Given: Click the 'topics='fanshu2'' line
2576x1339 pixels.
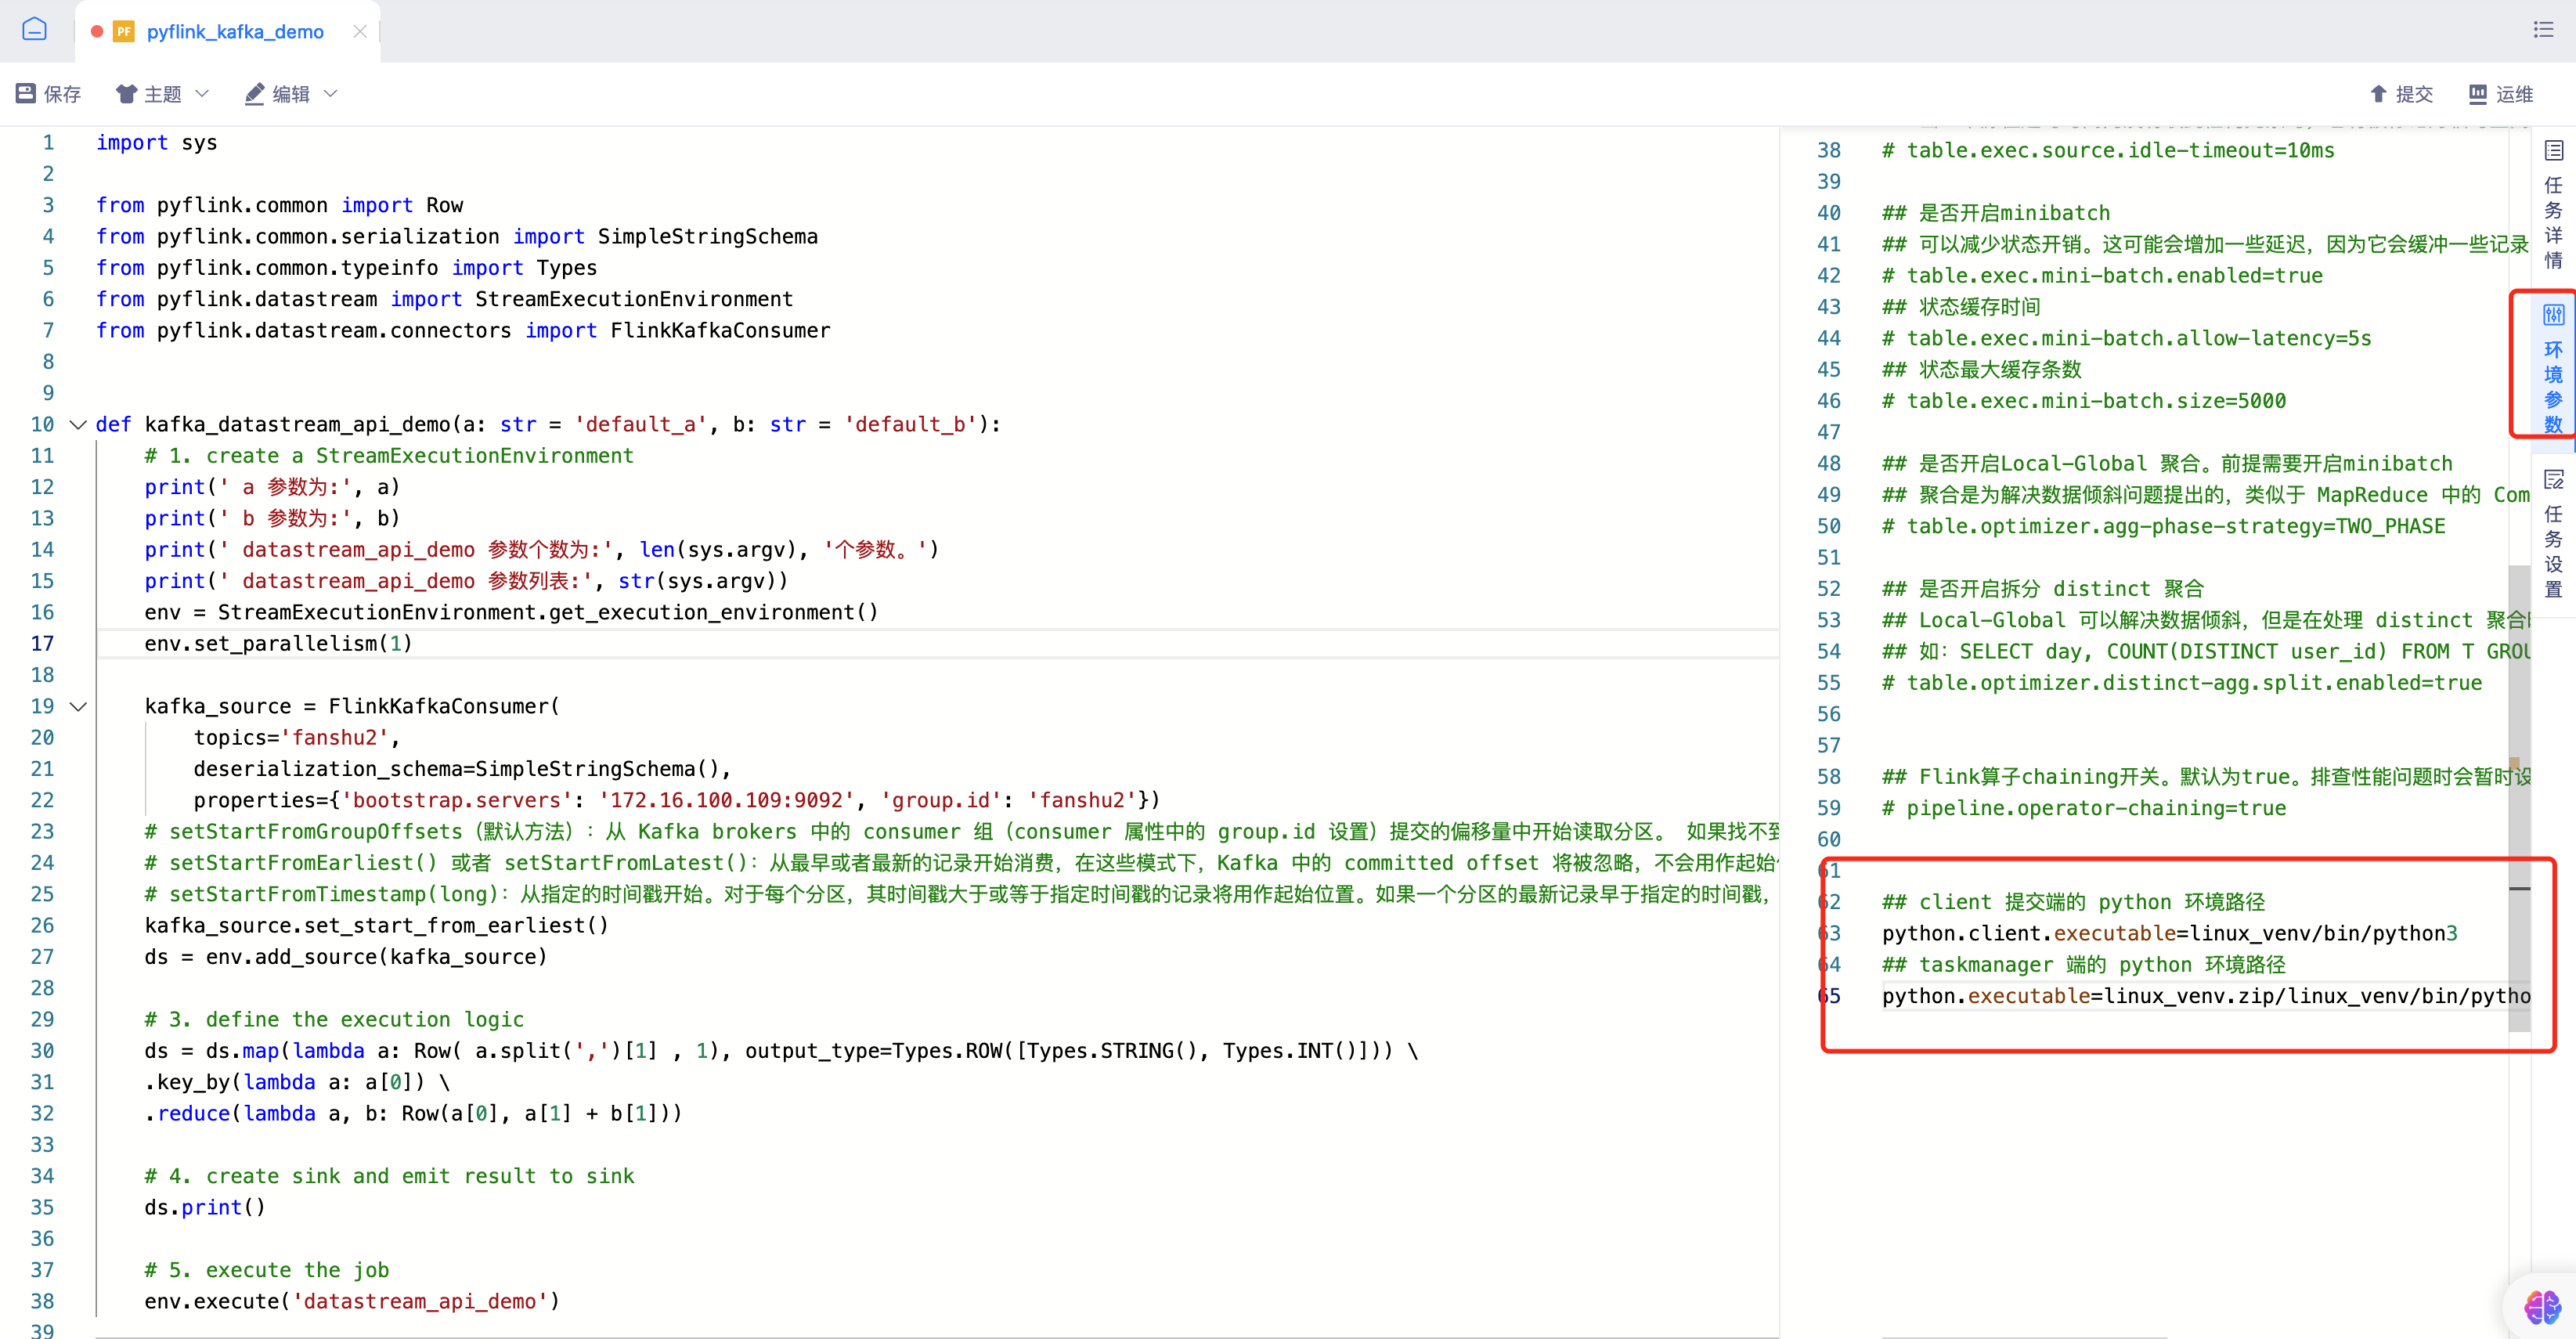Looking at the screenshot, I should [296, 738].
